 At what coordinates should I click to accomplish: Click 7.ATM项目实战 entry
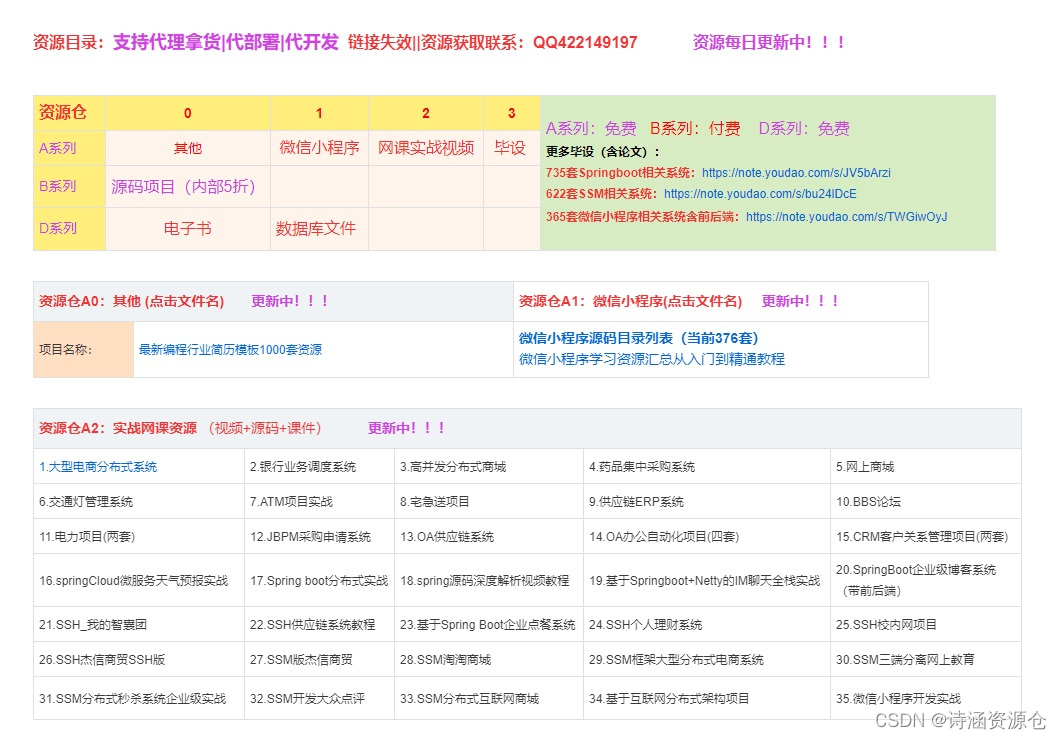click(291, 502)
